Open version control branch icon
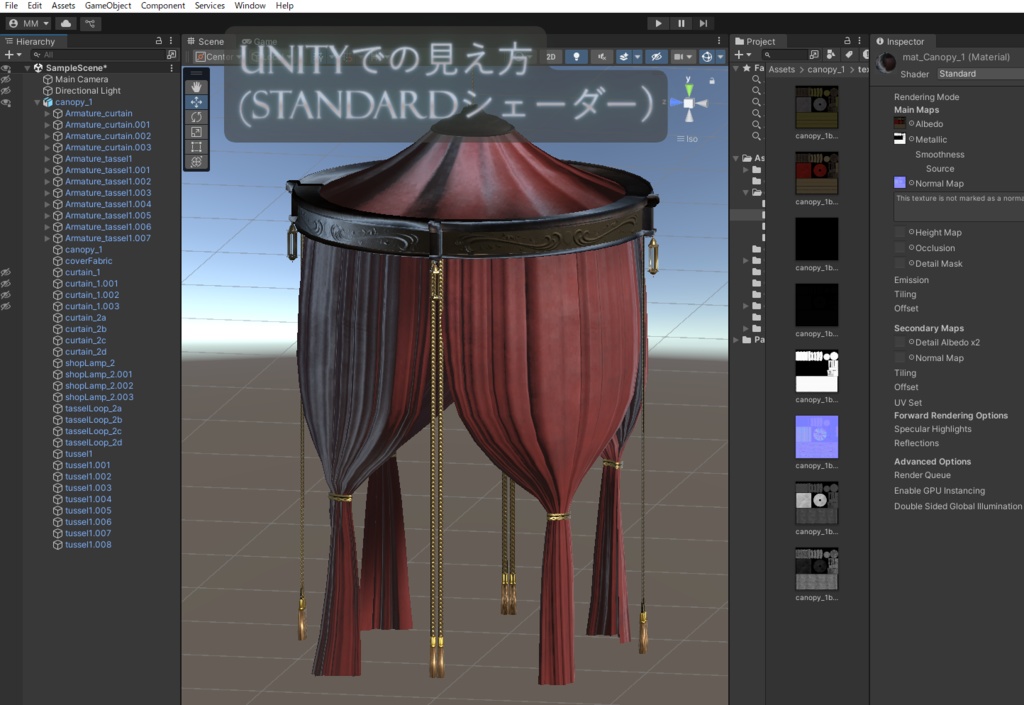 pyautogui.click(x=90, y=24)
